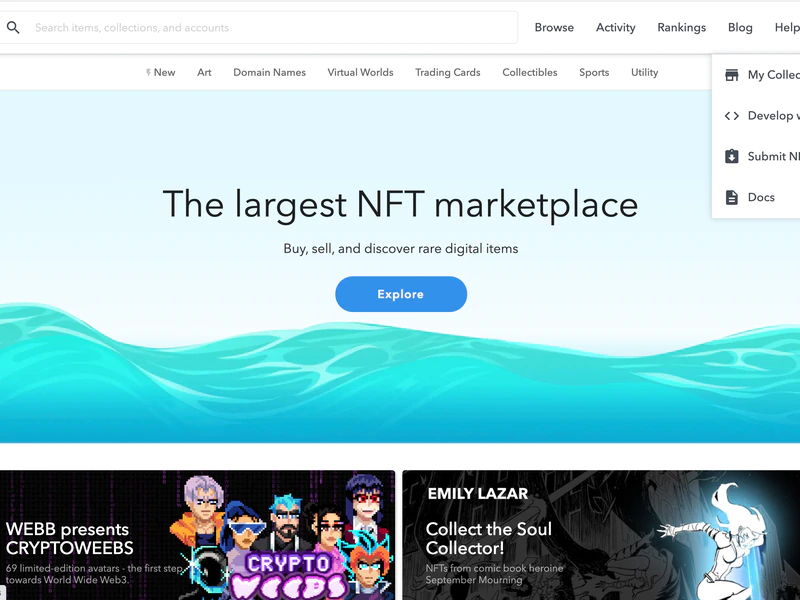The height and width of the screenshot is (600, 800).
Task: Open the CRYPTOWEEBS promo banner
Action: 197,535
